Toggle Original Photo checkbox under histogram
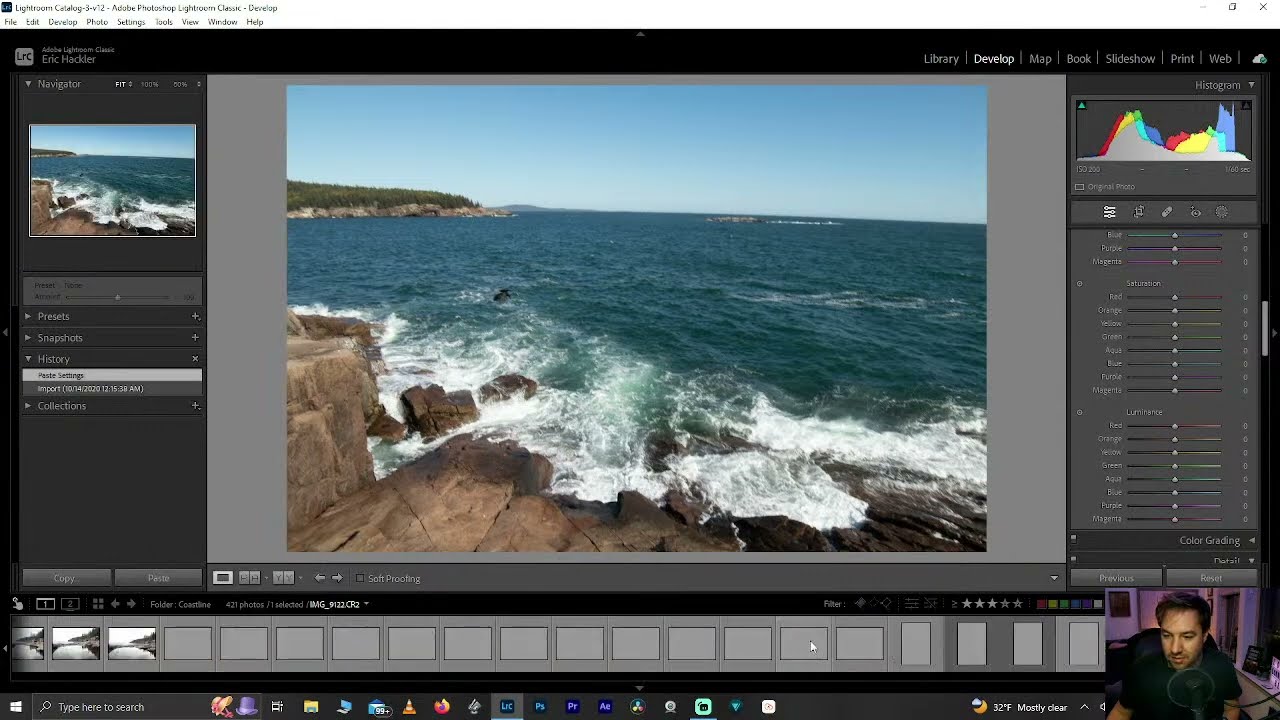The width and height of the screenshot is (1280, 720). point(1080,187)
